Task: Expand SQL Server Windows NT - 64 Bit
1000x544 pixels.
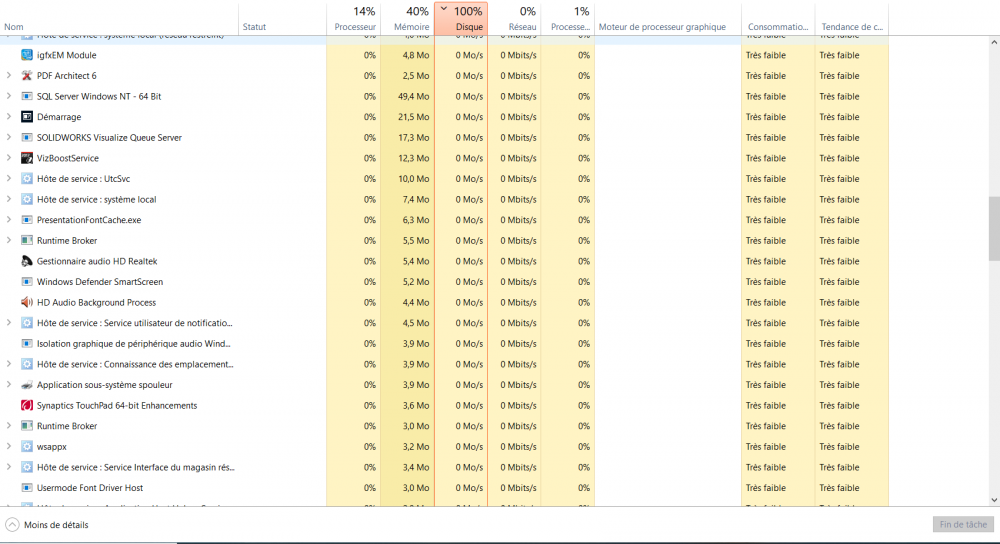Action: (8, 96)
